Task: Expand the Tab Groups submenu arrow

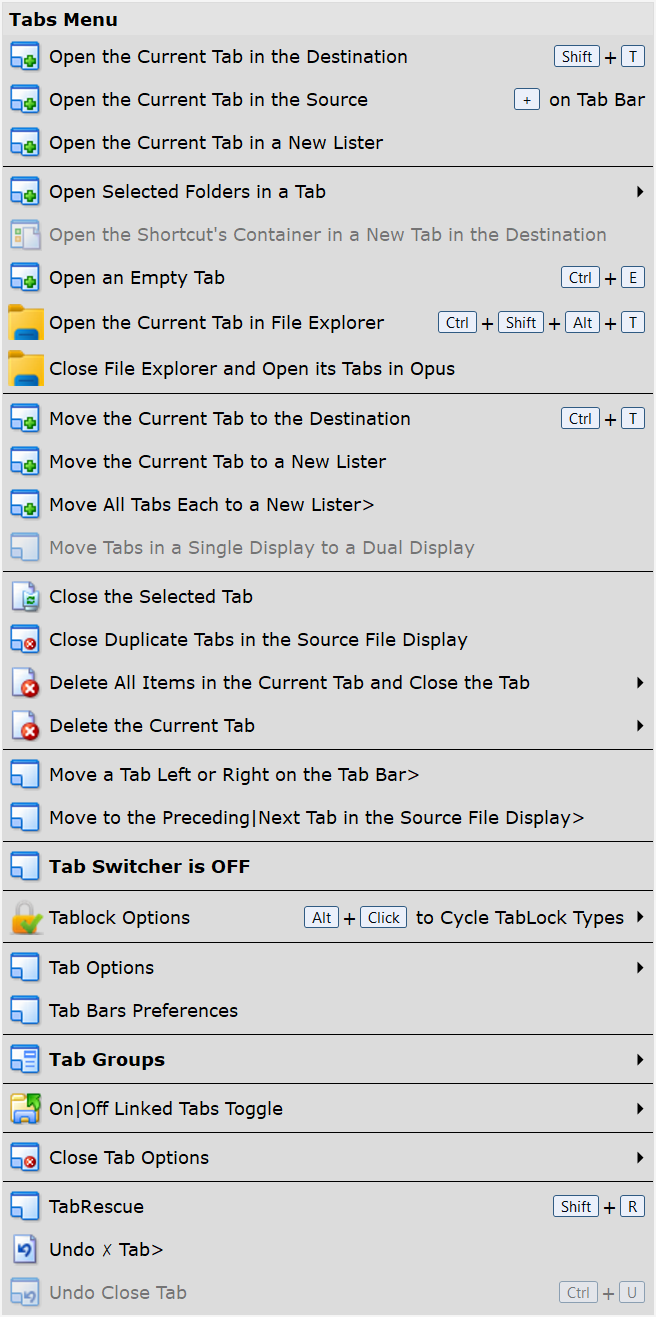Action: 640,1060
